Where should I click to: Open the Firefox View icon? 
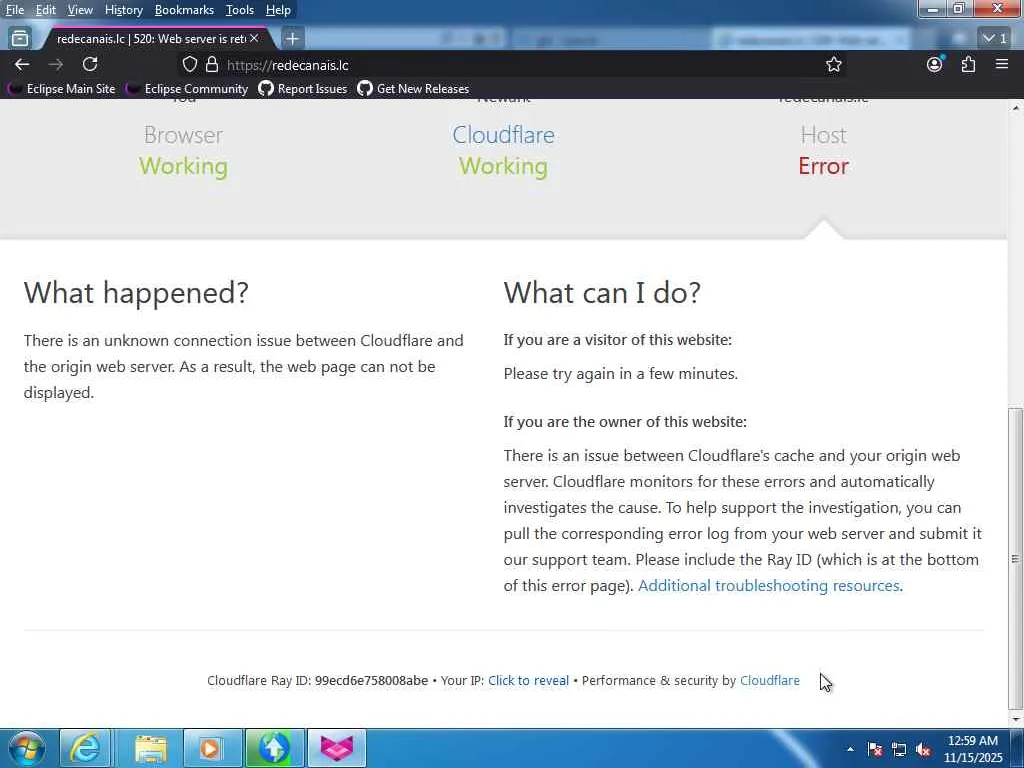tap(20, 39)
